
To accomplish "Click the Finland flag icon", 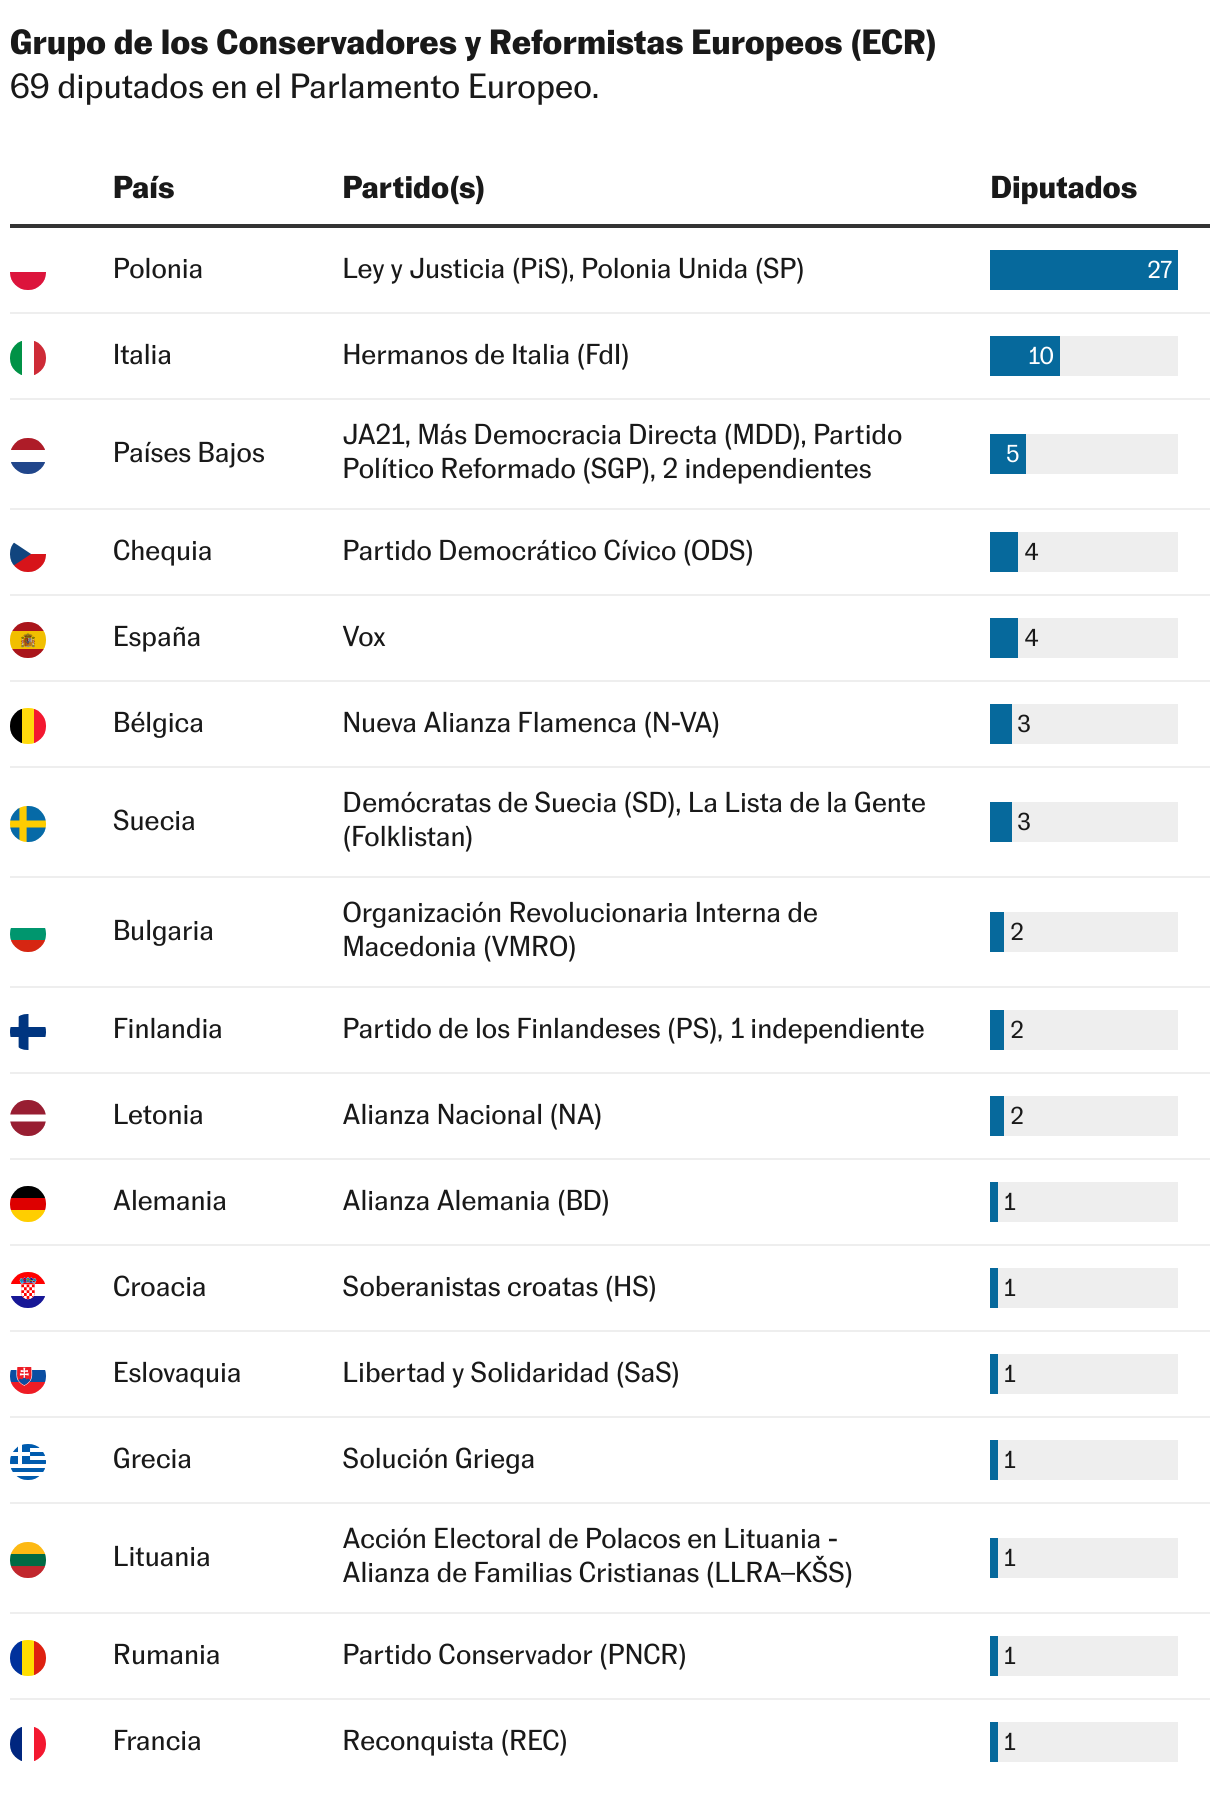I will click(x=28, y=1031).
